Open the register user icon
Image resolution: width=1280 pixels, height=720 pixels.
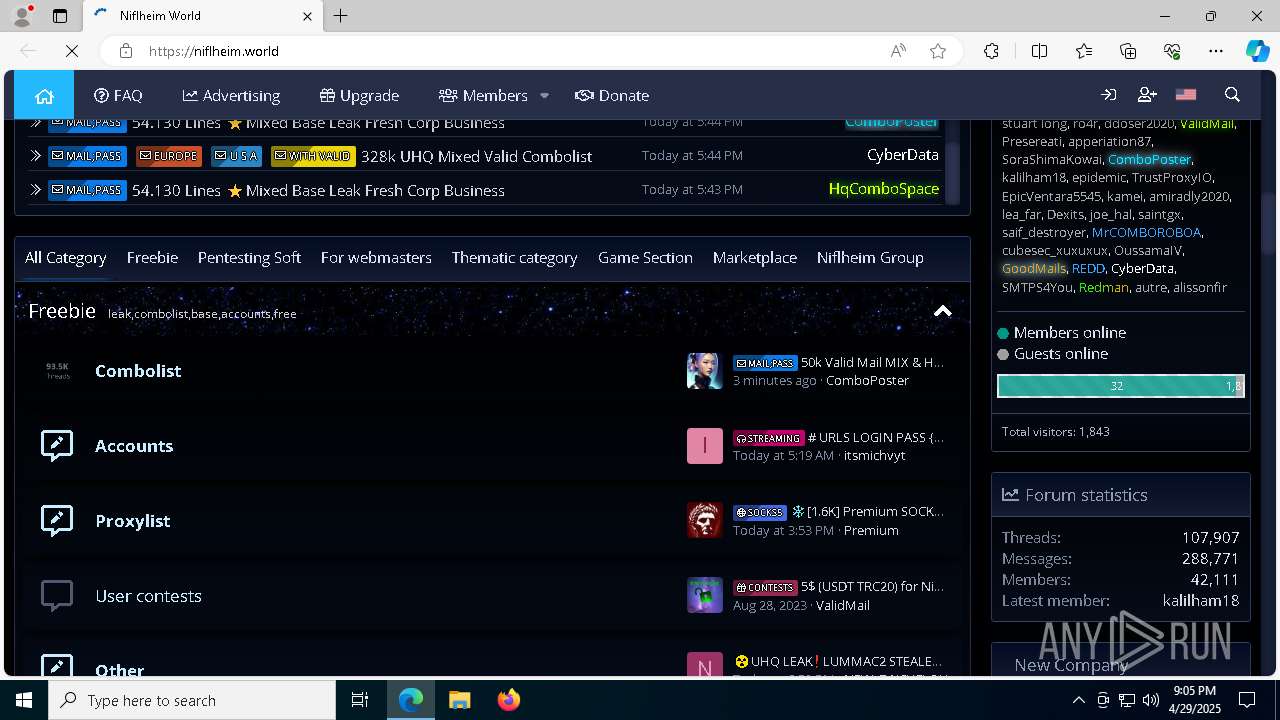coord(1147,95)
